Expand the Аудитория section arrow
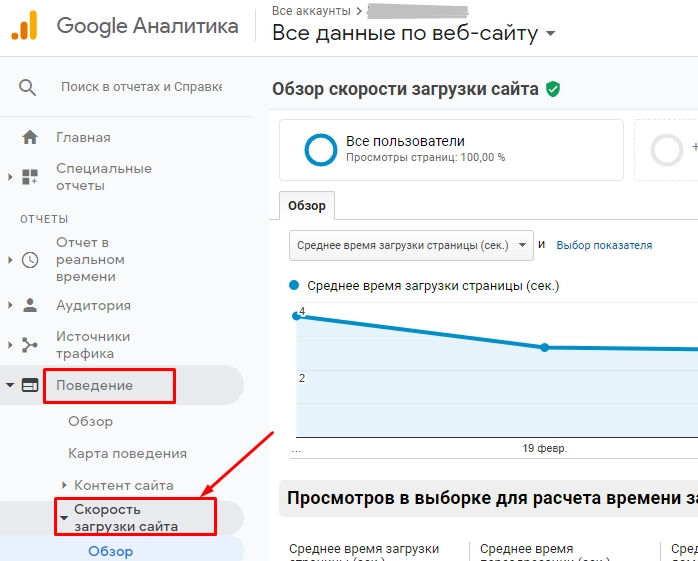The width and height of the screenshot is (698, 561). 10,305
